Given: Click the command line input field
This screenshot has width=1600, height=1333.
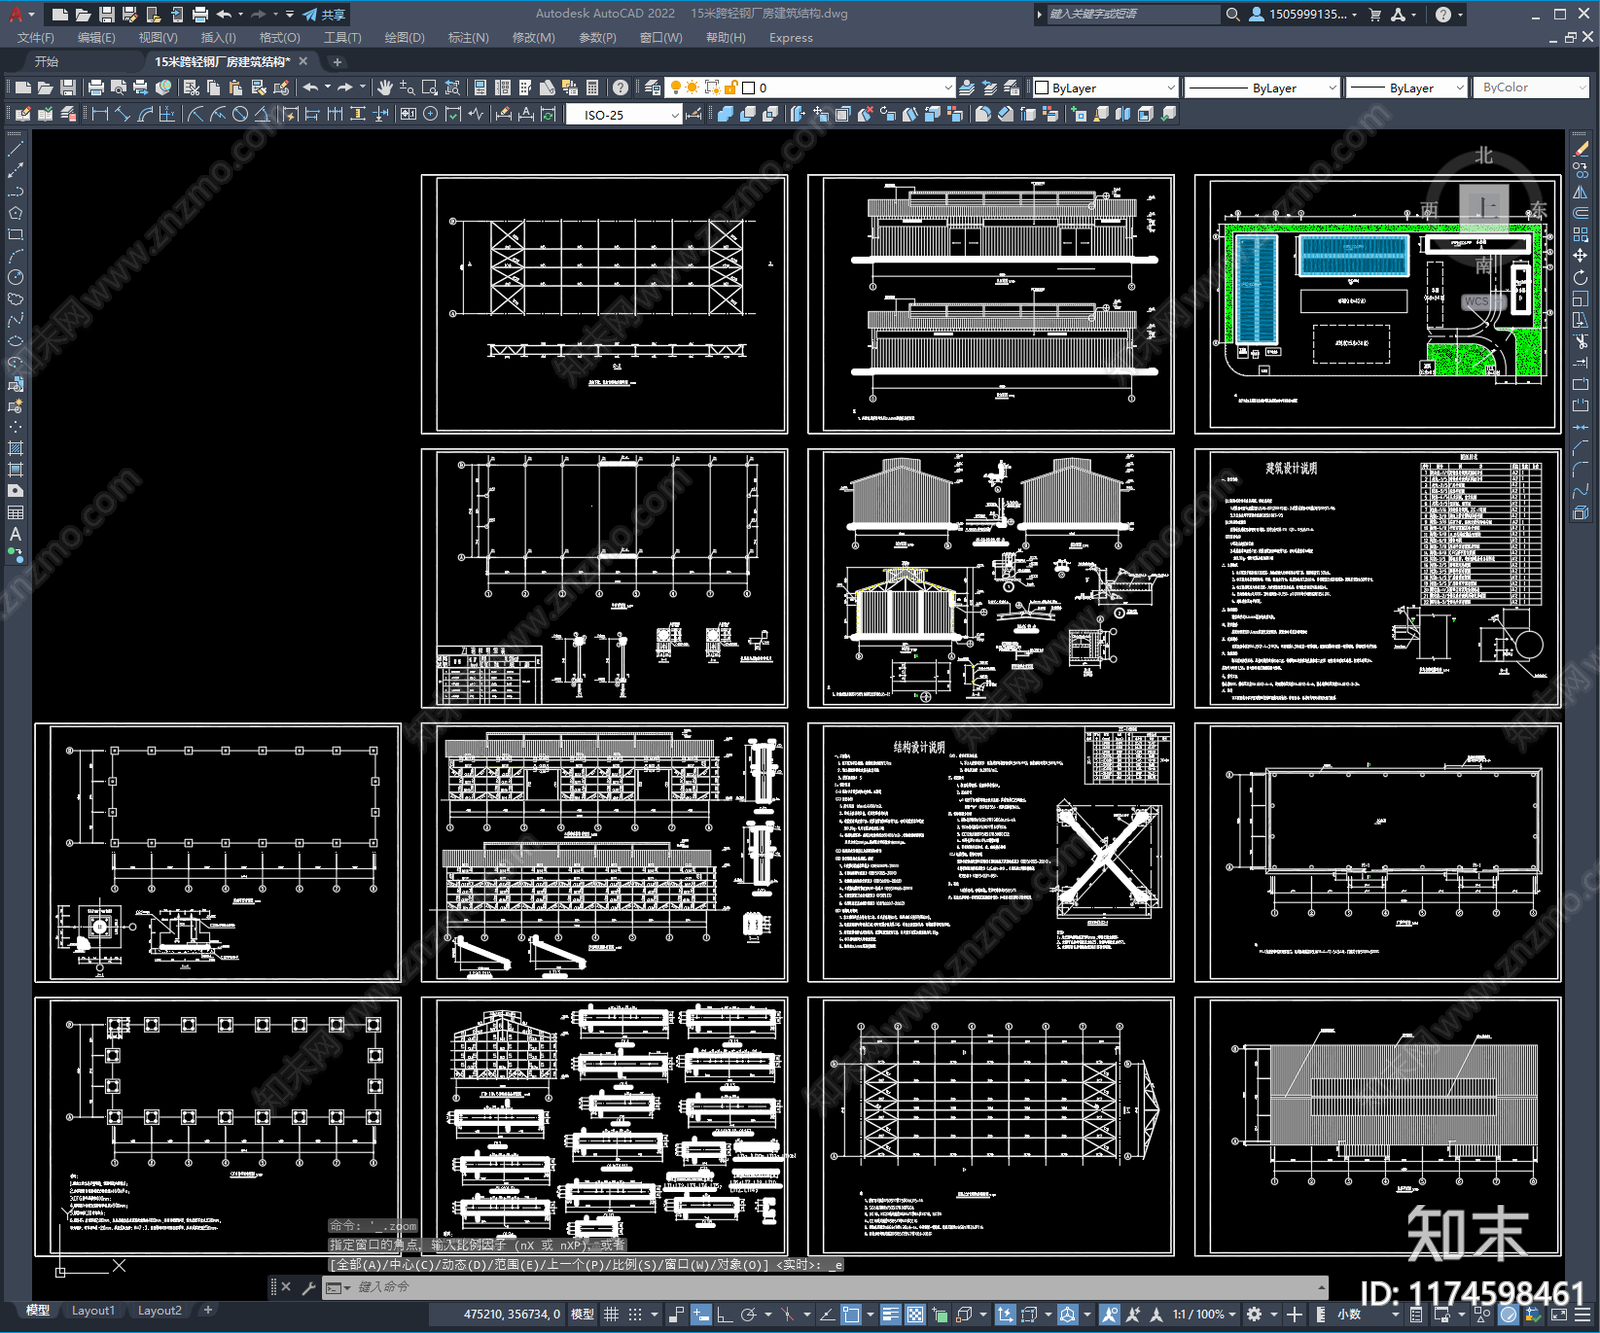Looking at the screenshot, I should tap(830, 1287).
